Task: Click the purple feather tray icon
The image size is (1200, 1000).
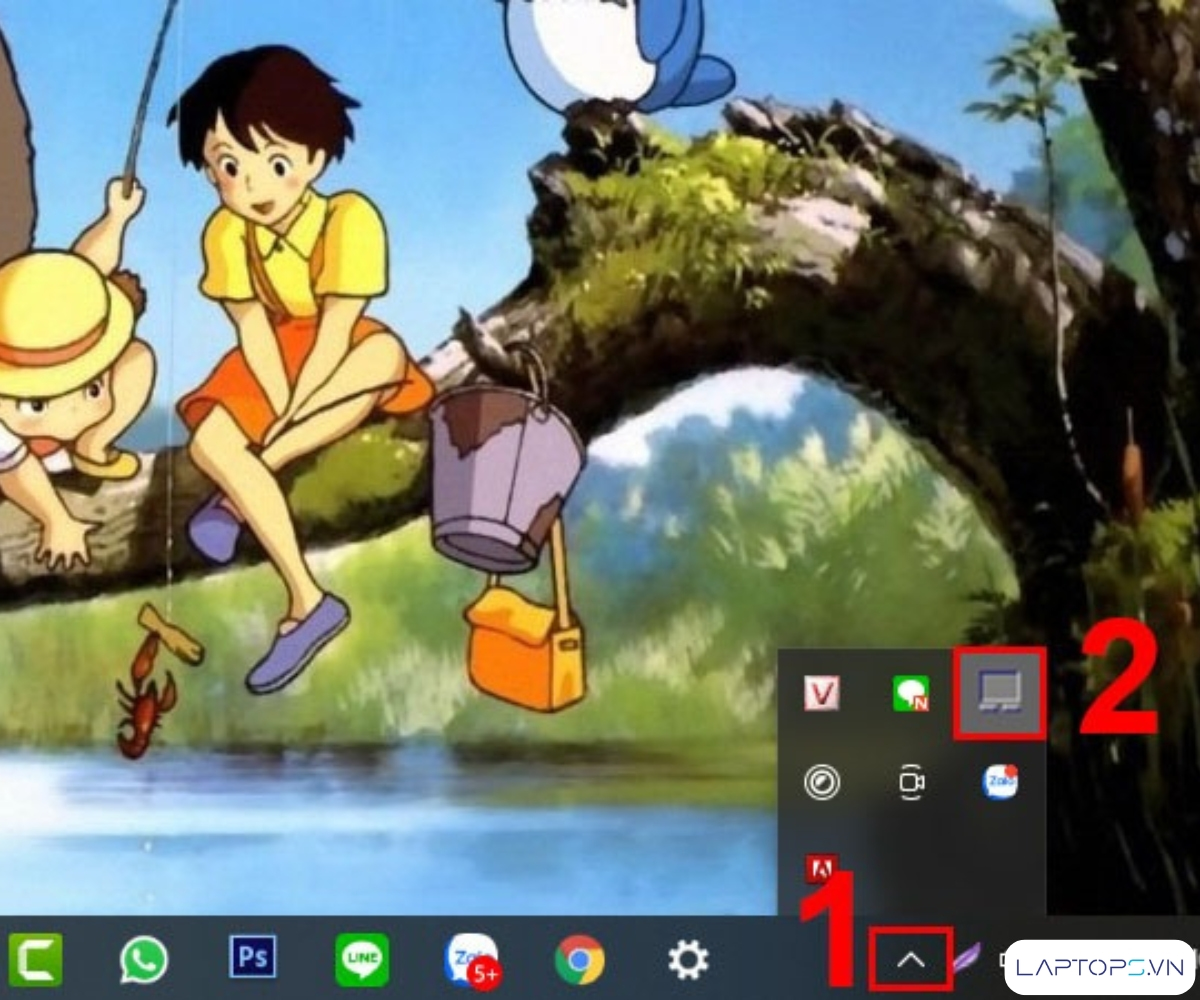Action: click(966, 960)
